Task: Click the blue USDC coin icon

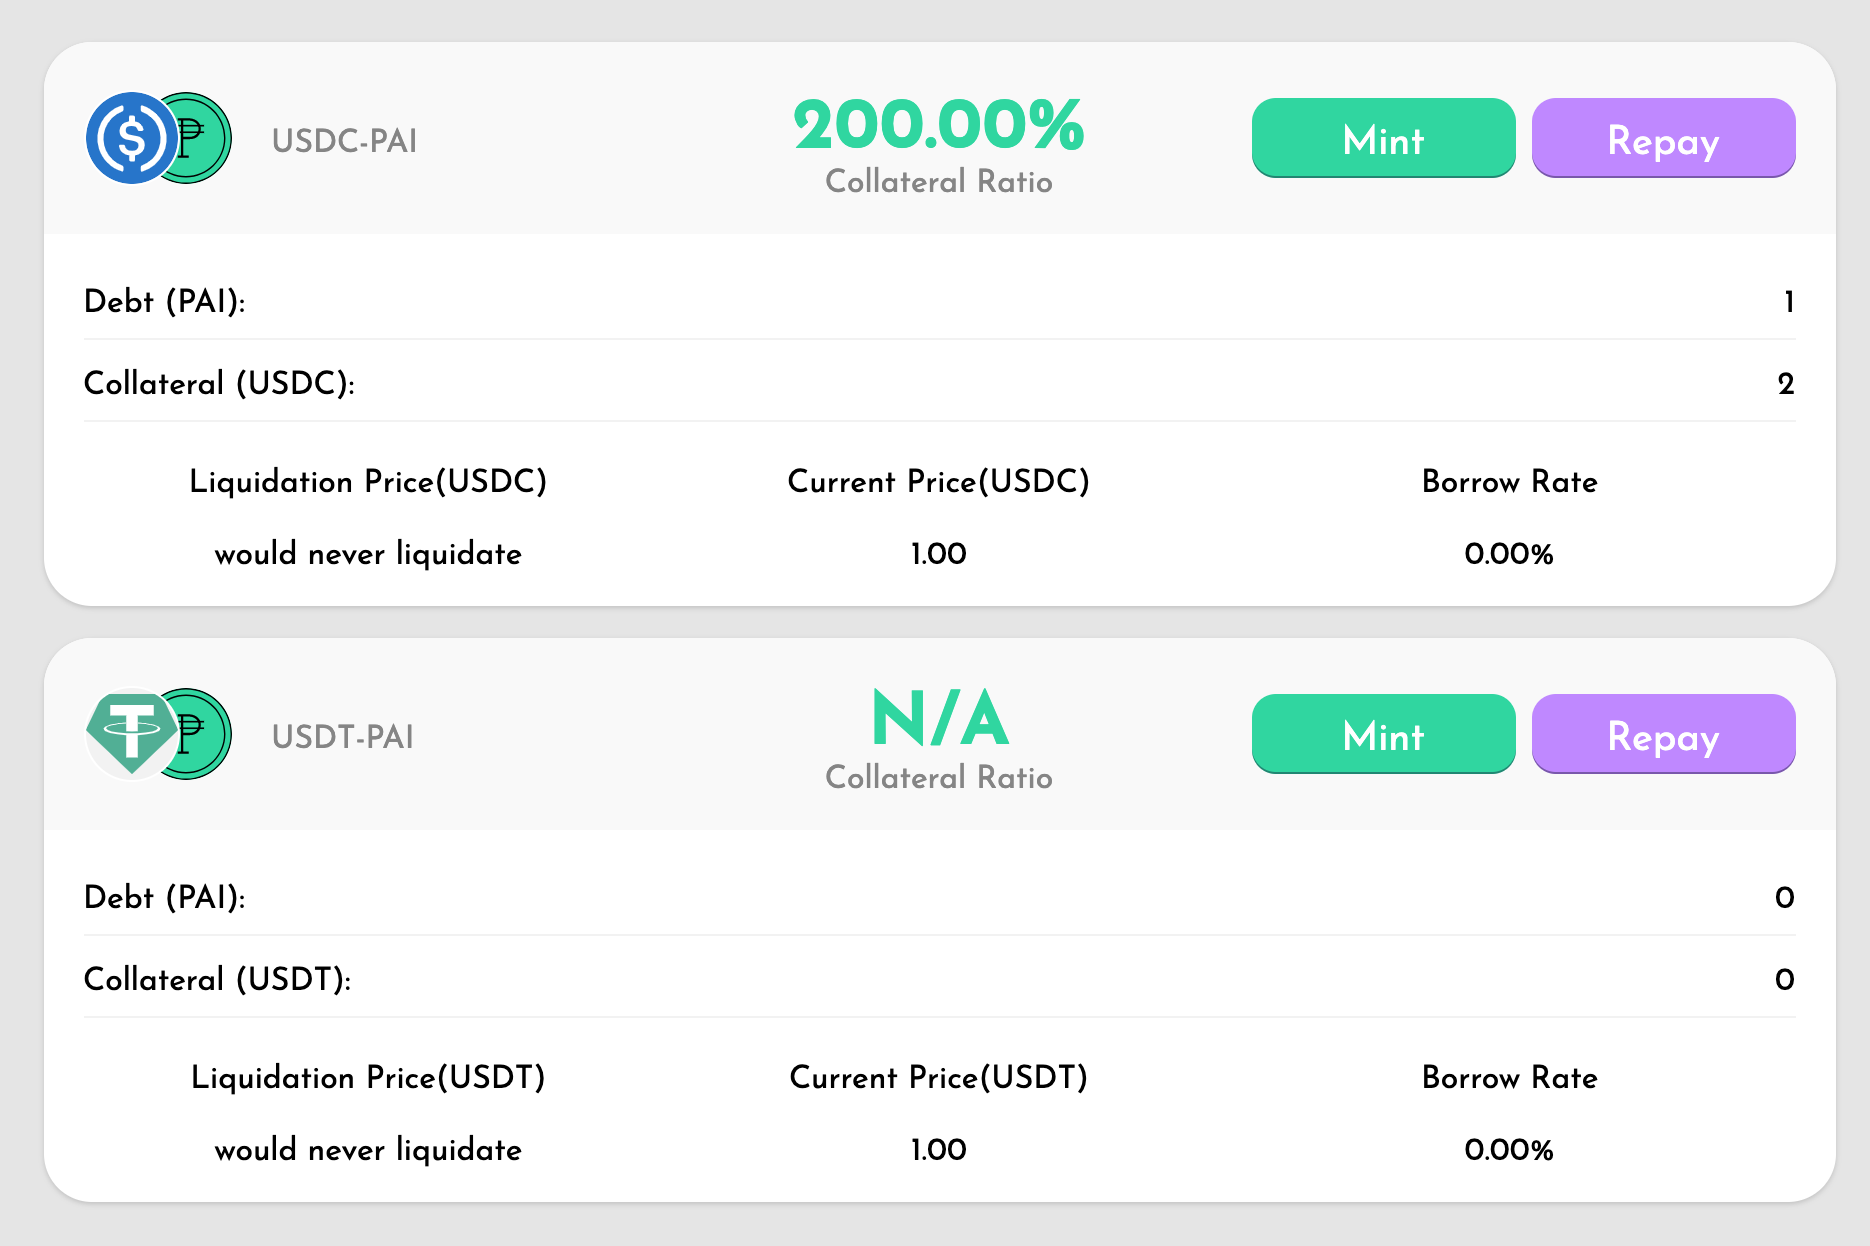Action: click(x=132, y=138)
